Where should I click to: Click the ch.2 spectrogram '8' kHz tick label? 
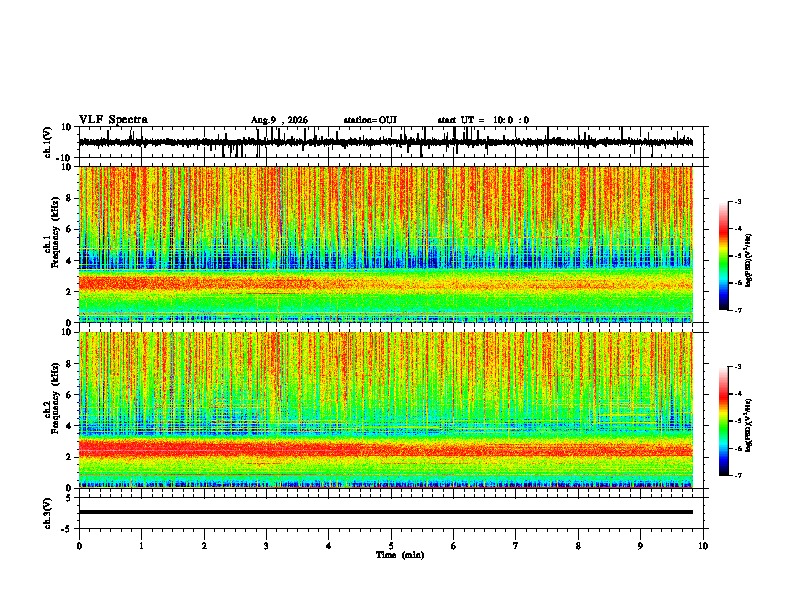click(69, 364)
